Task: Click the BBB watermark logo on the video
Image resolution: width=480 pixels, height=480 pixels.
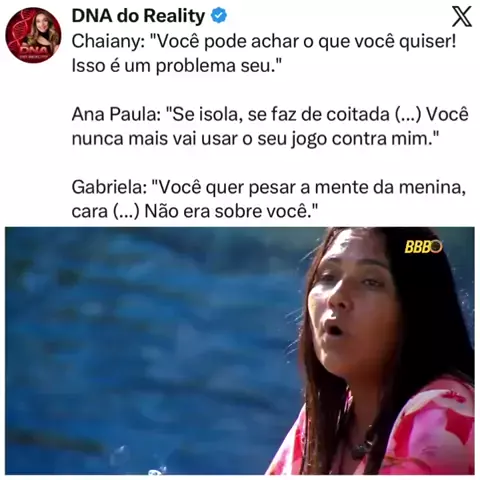Action: click(423, 247)
